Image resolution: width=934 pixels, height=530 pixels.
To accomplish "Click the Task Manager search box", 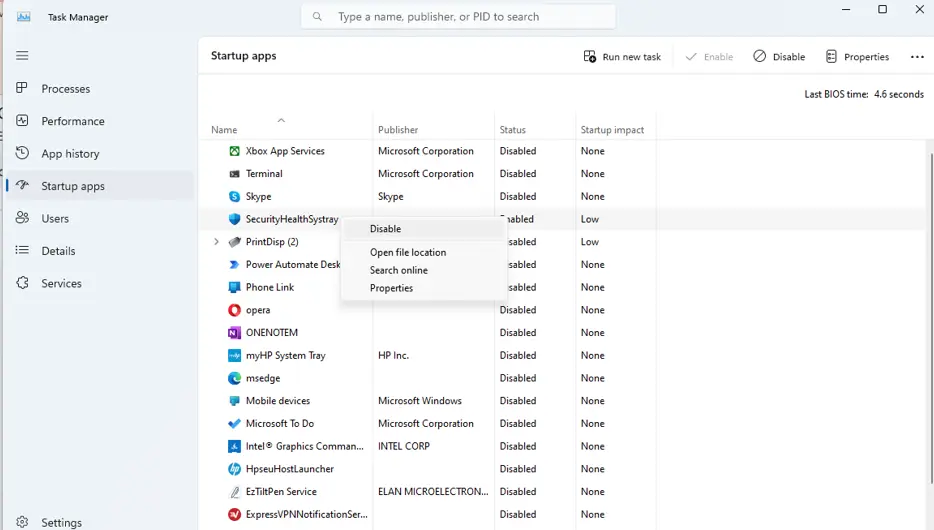I will coord(458,17).
